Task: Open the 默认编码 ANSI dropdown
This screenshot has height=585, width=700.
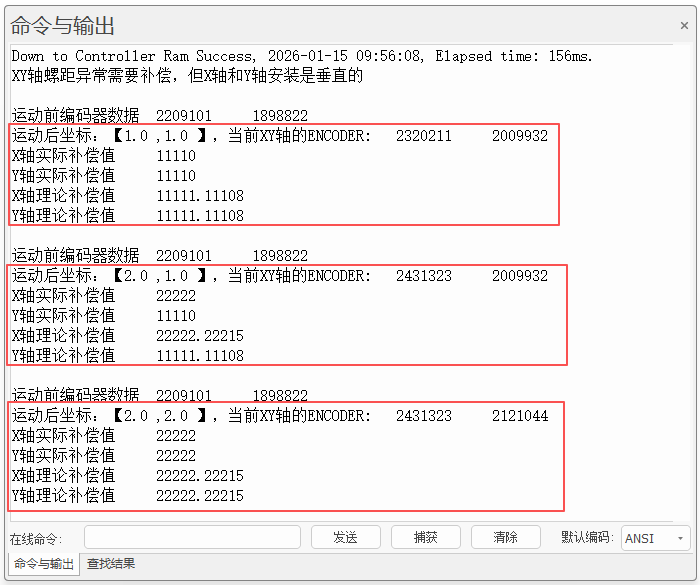Action: coord(655,538)
